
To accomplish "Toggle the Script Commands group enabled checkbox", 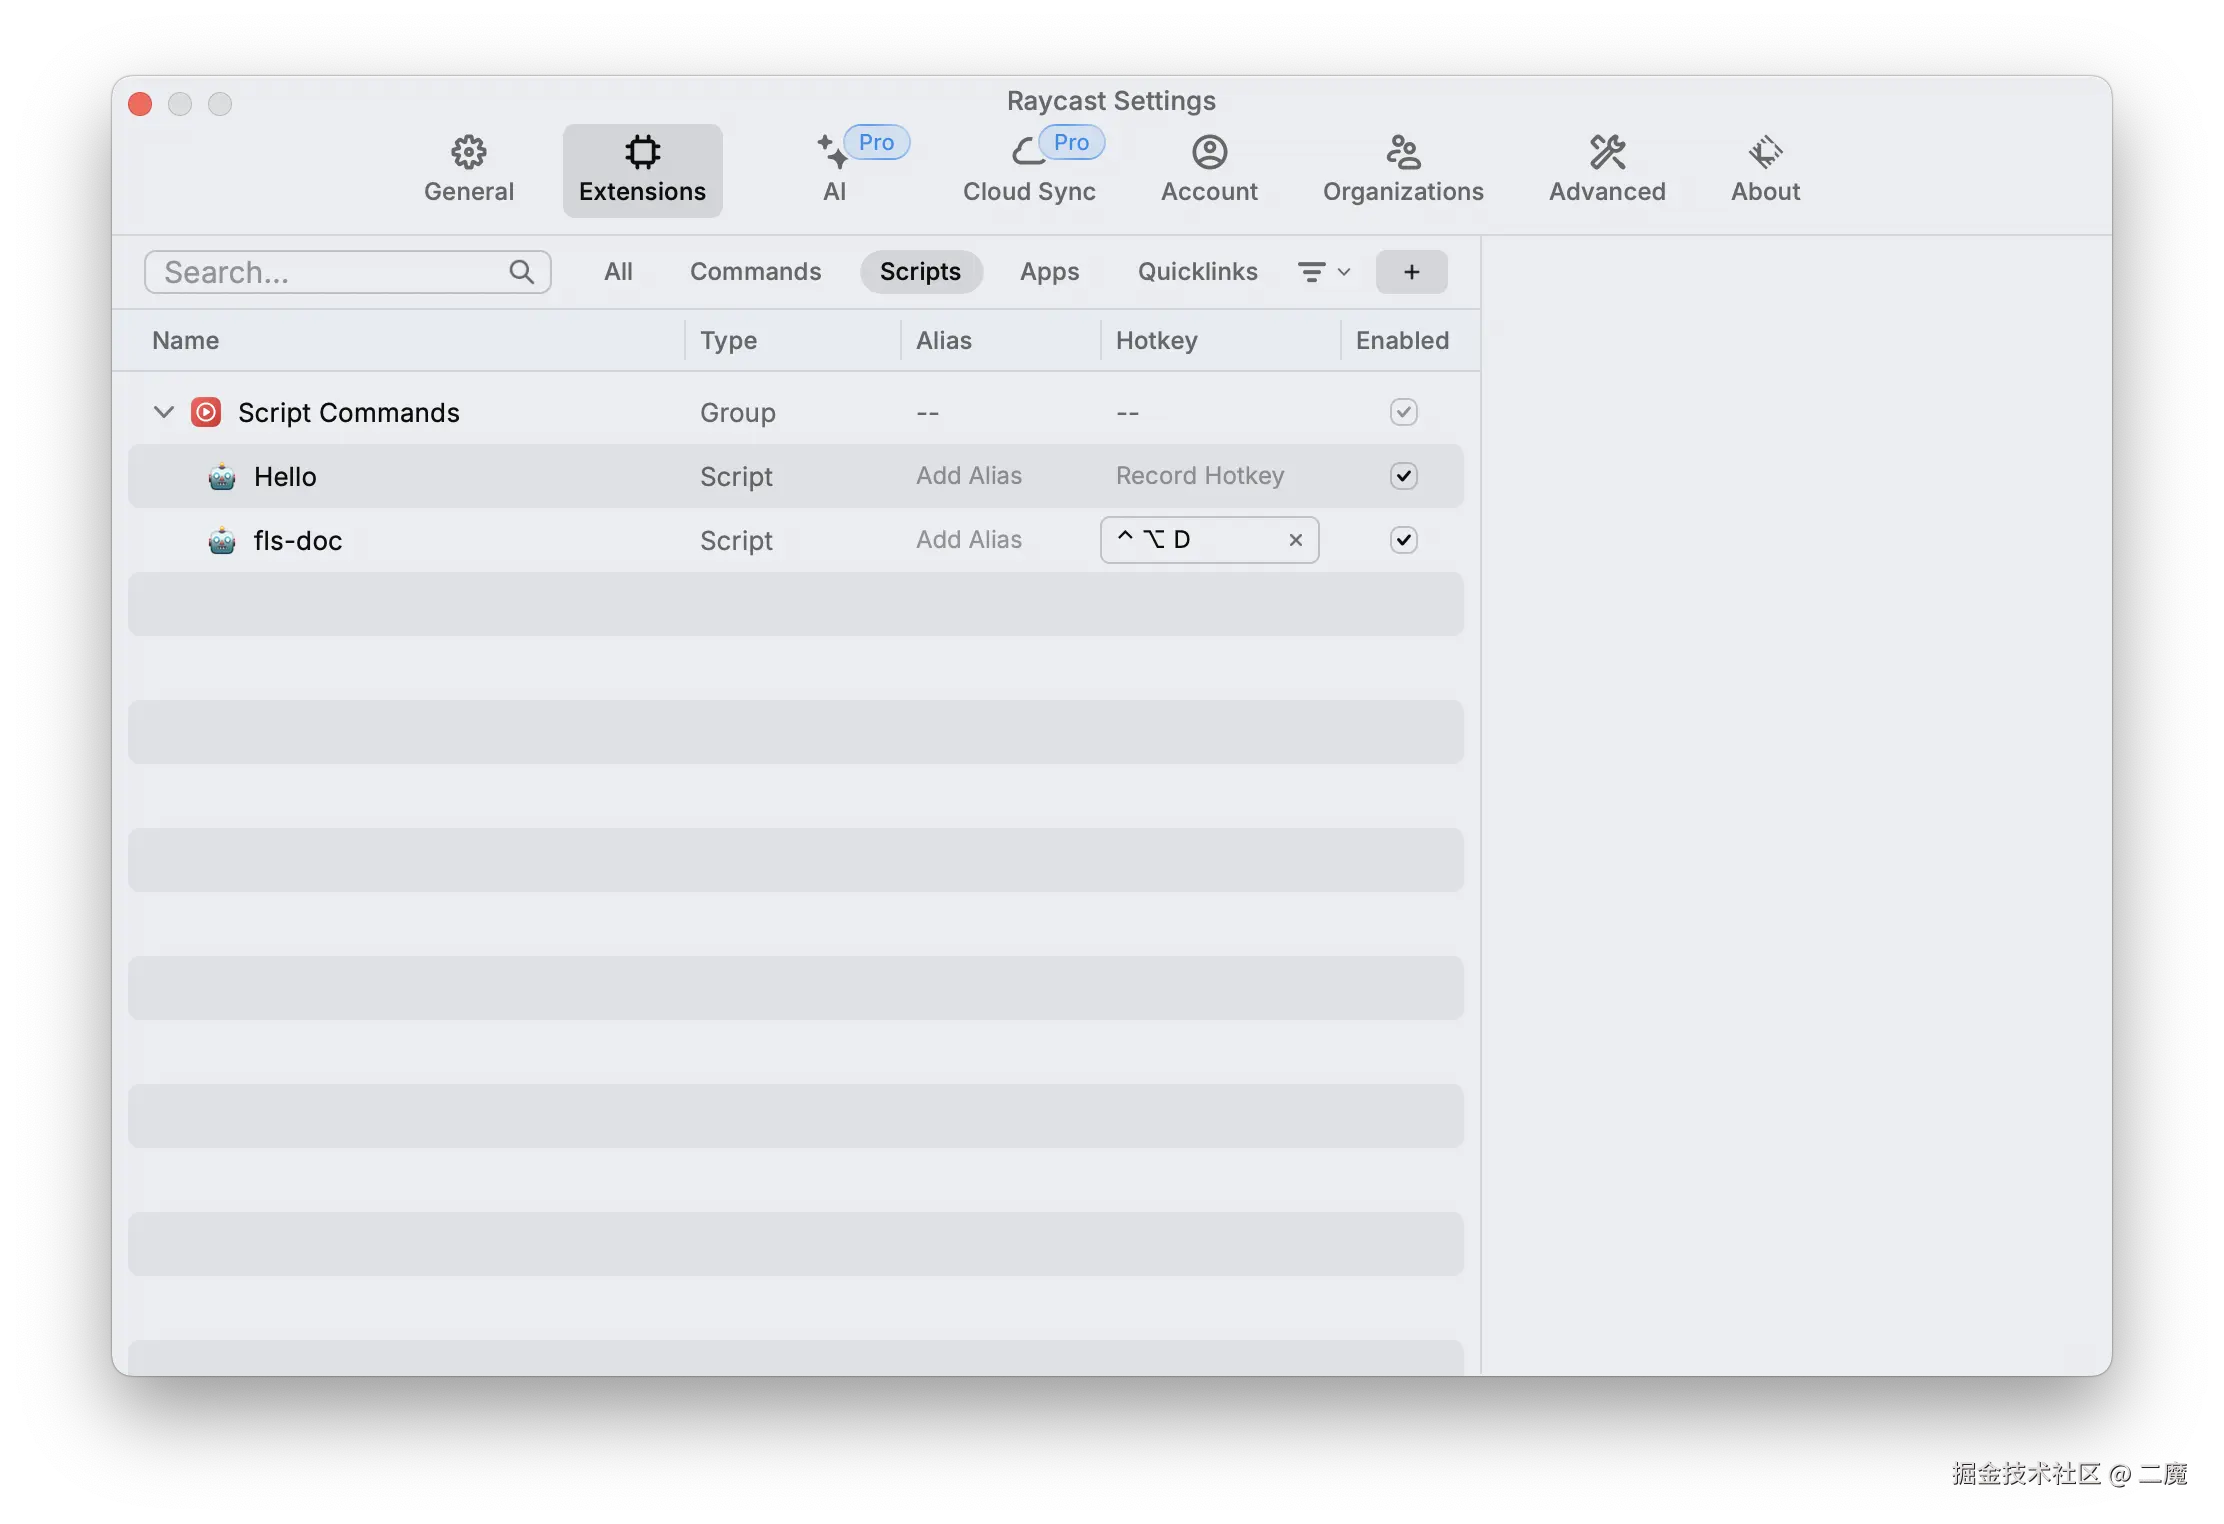I will point(1403,412).
